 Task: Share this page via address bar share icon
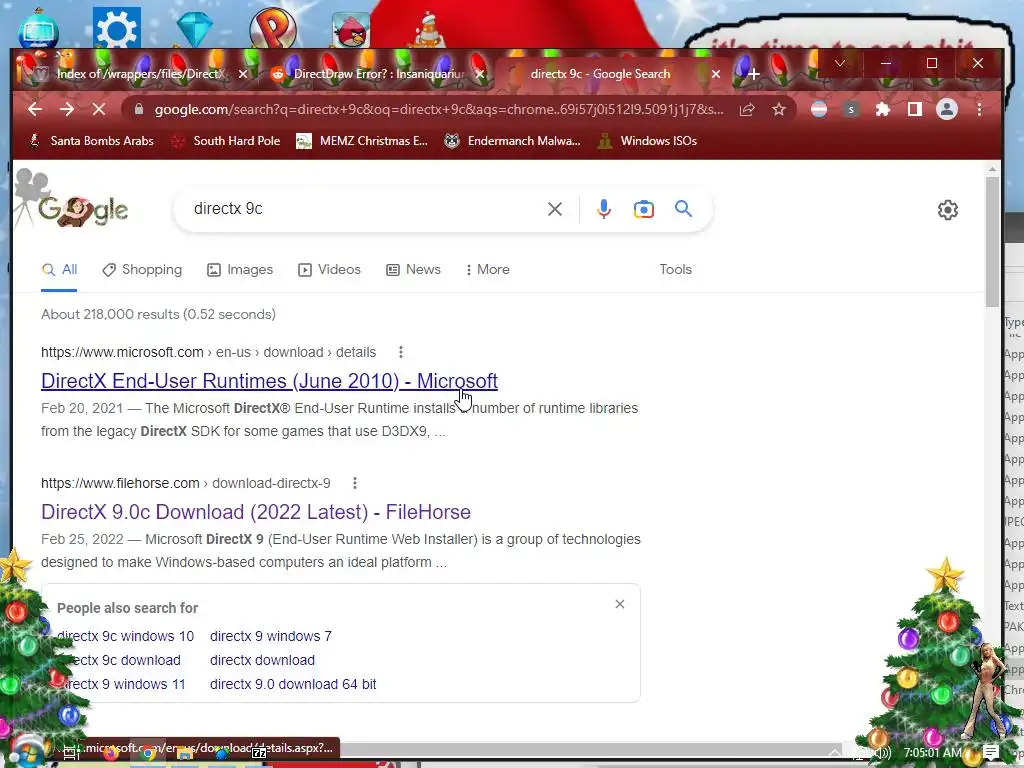click(x=746, y=109)
